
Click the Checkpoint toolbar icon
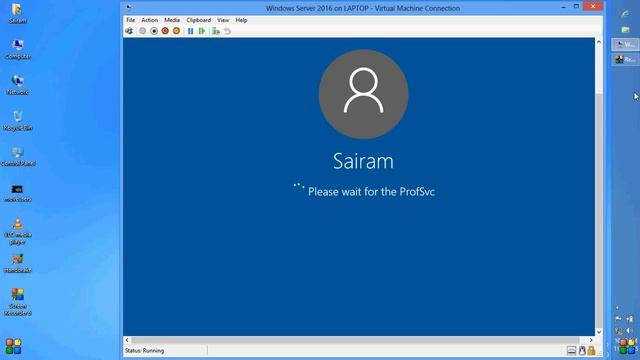(x=216, y=31)
